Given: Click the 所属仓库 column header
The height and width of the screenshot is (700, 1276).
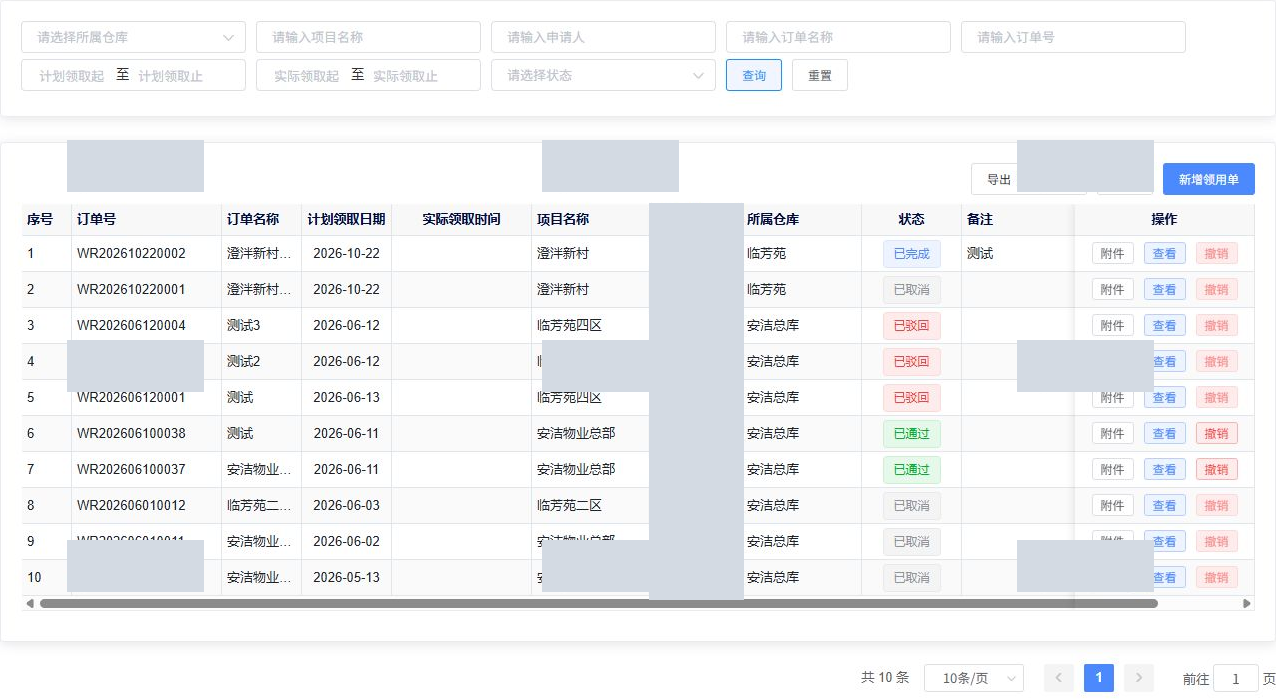Looking at the screenshot, I should coord(803,220).
